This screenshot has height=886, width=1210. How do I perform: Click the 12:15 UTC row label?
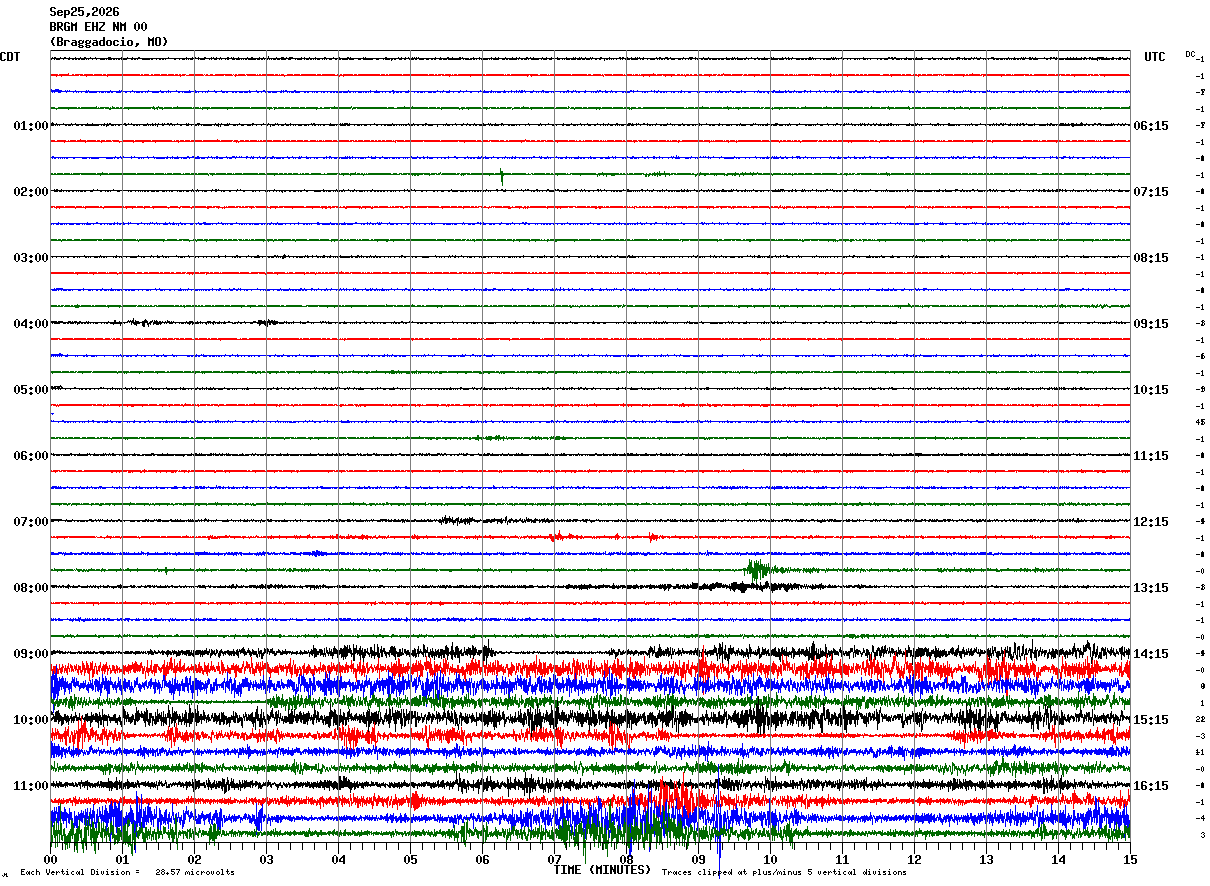(x=1151, y=522)
